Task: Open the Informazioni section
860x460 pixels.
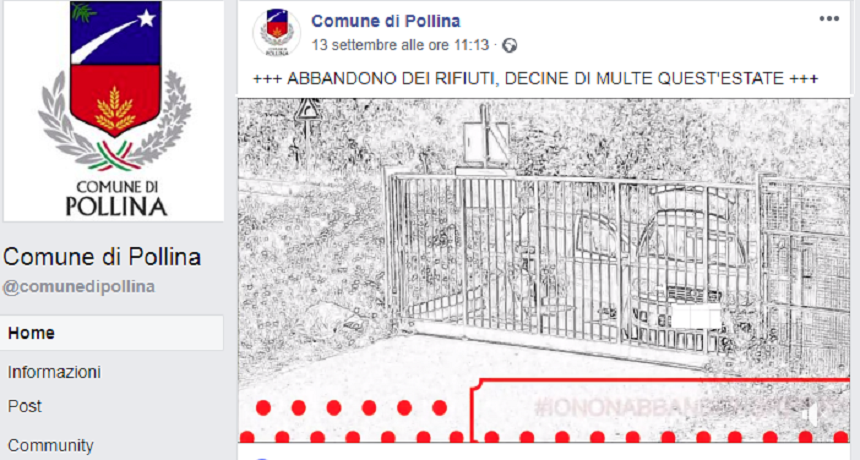Action: click(x=54, y=372)
